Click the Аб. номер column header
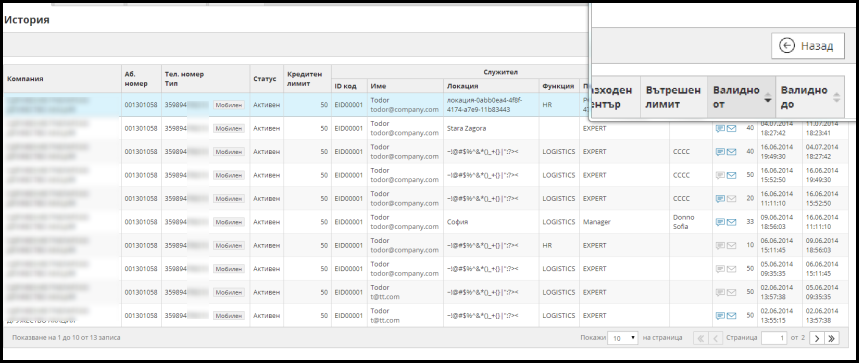 (x=141, y=79)
